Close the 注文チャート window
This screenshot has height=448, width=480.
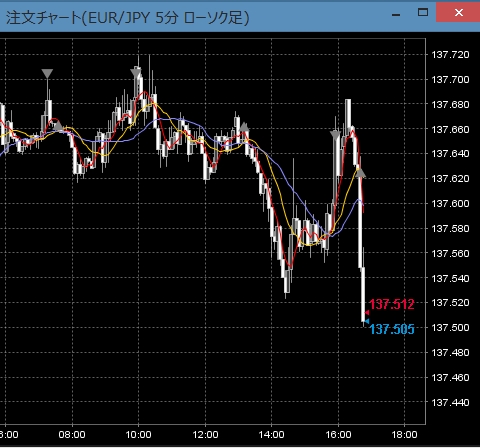(x=458, y=13)
